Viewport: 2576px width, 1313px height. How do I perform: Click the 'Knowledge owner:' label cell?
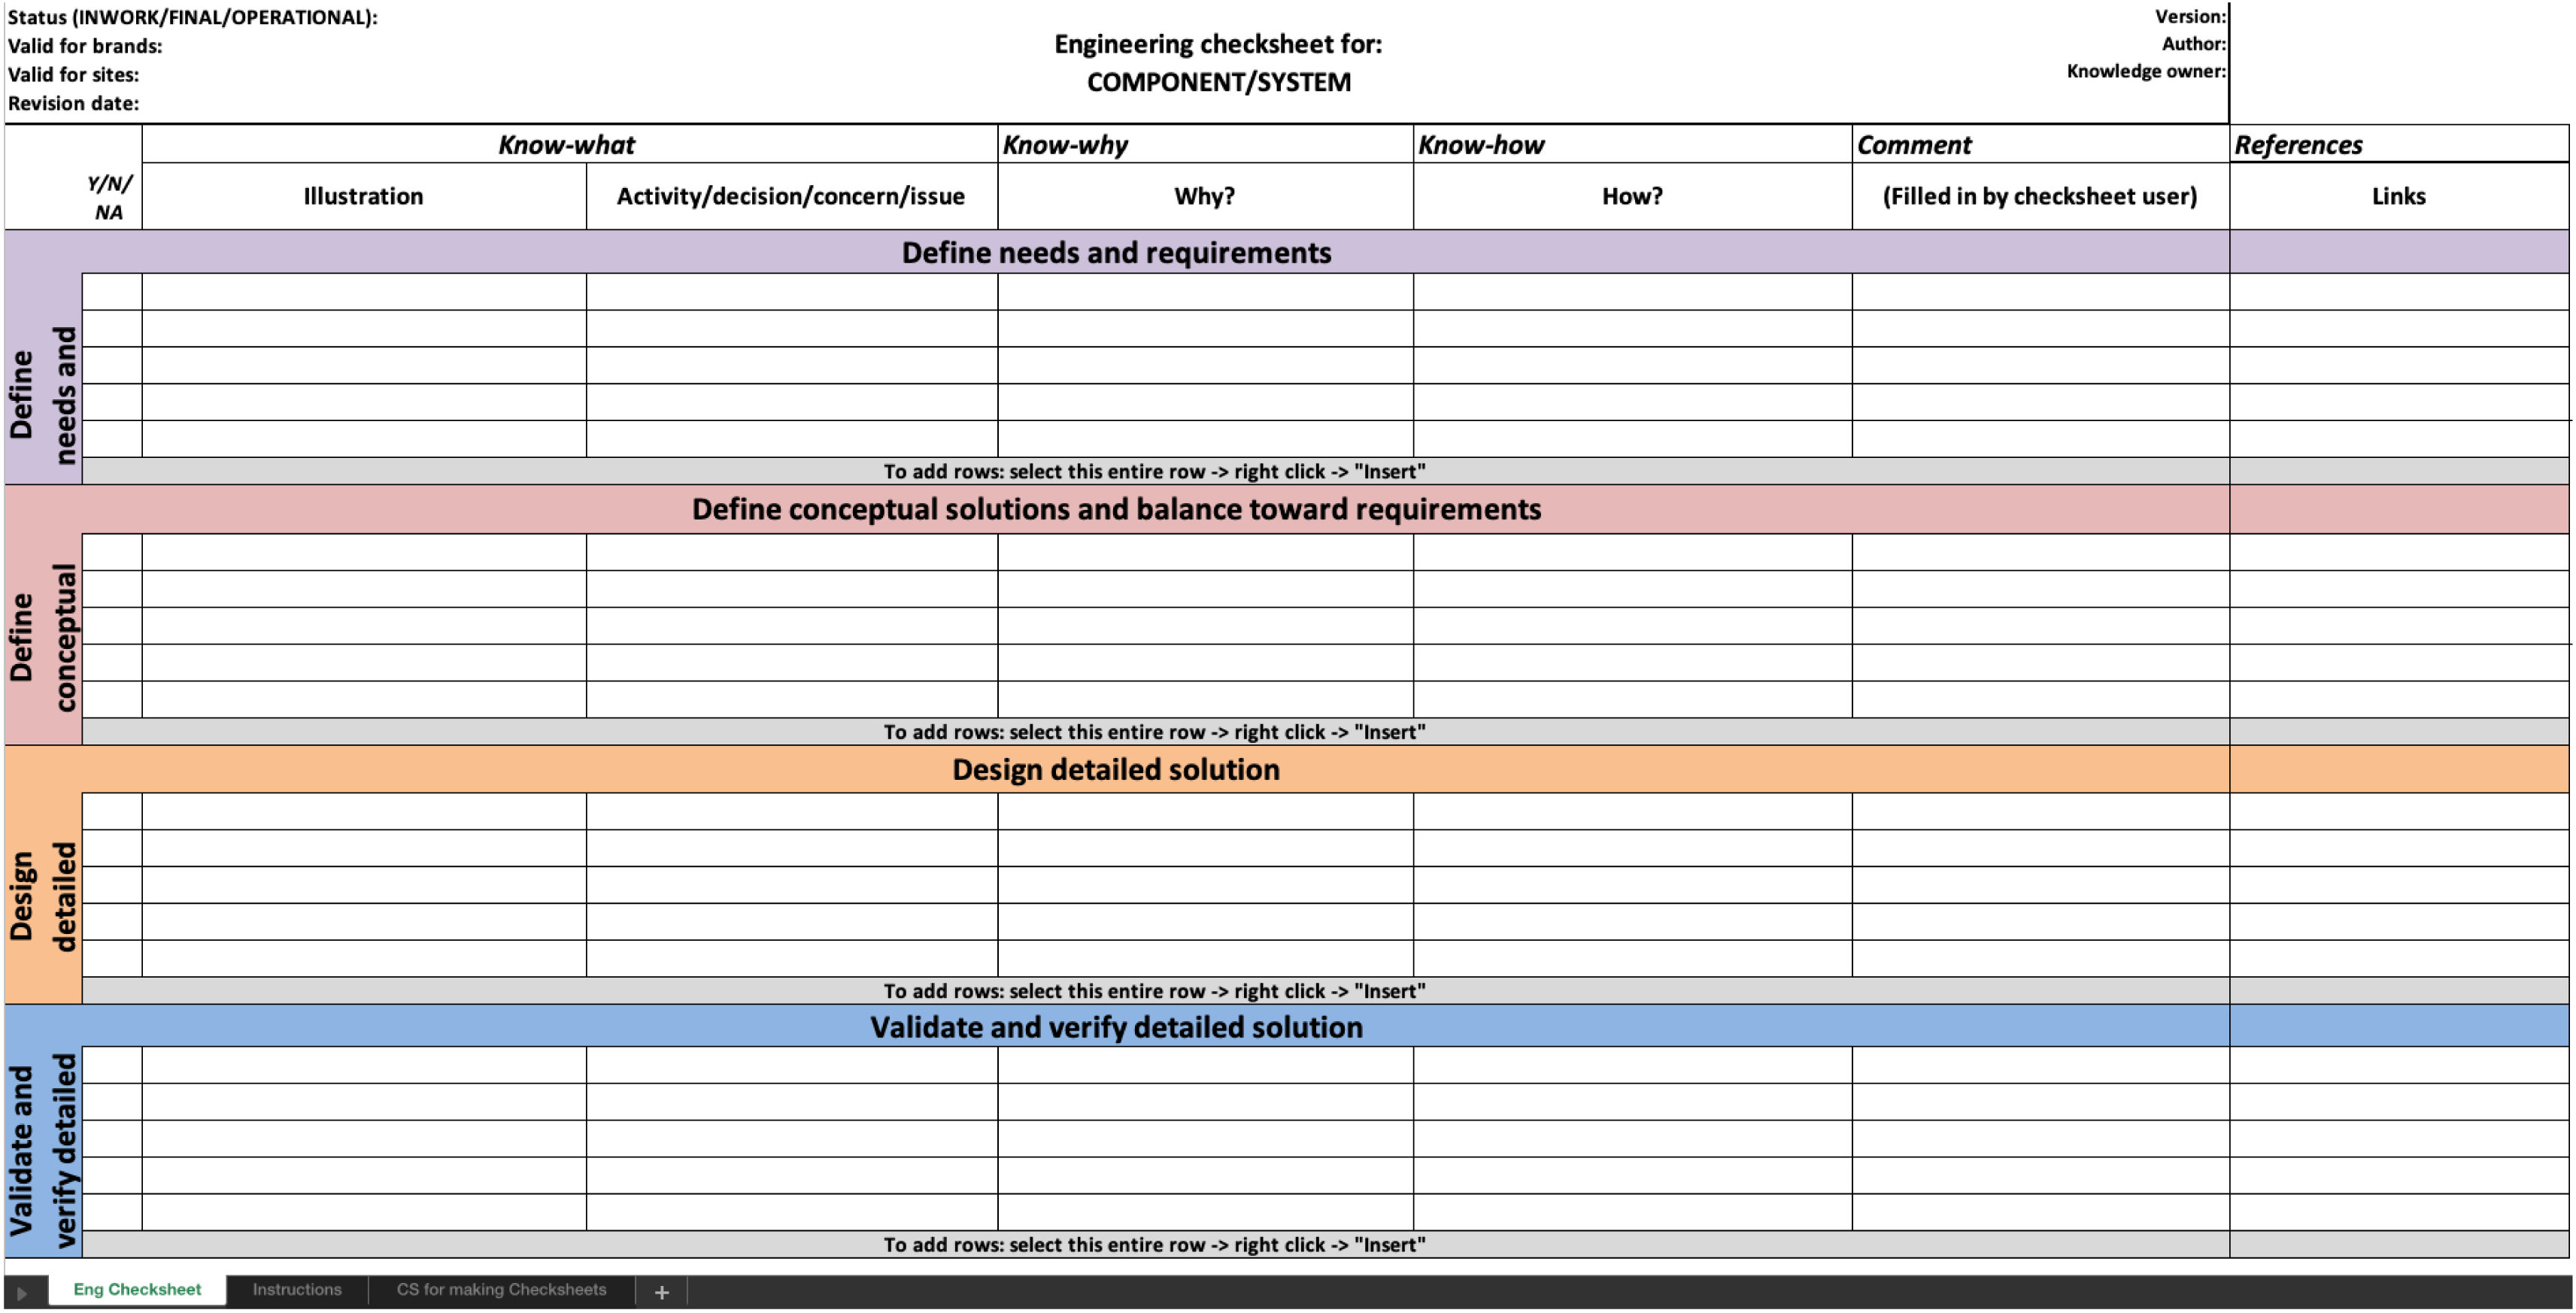(x=2145, y=71)
